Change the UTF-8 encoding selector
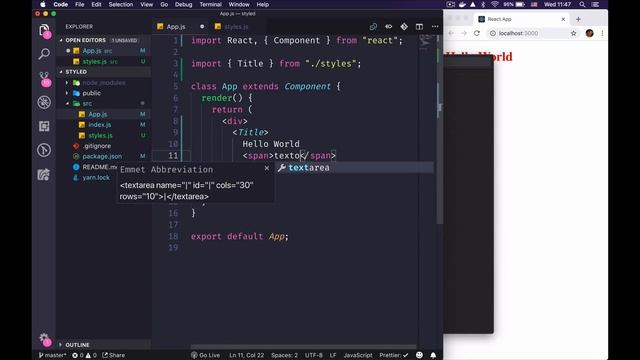 tap(314, 355)
